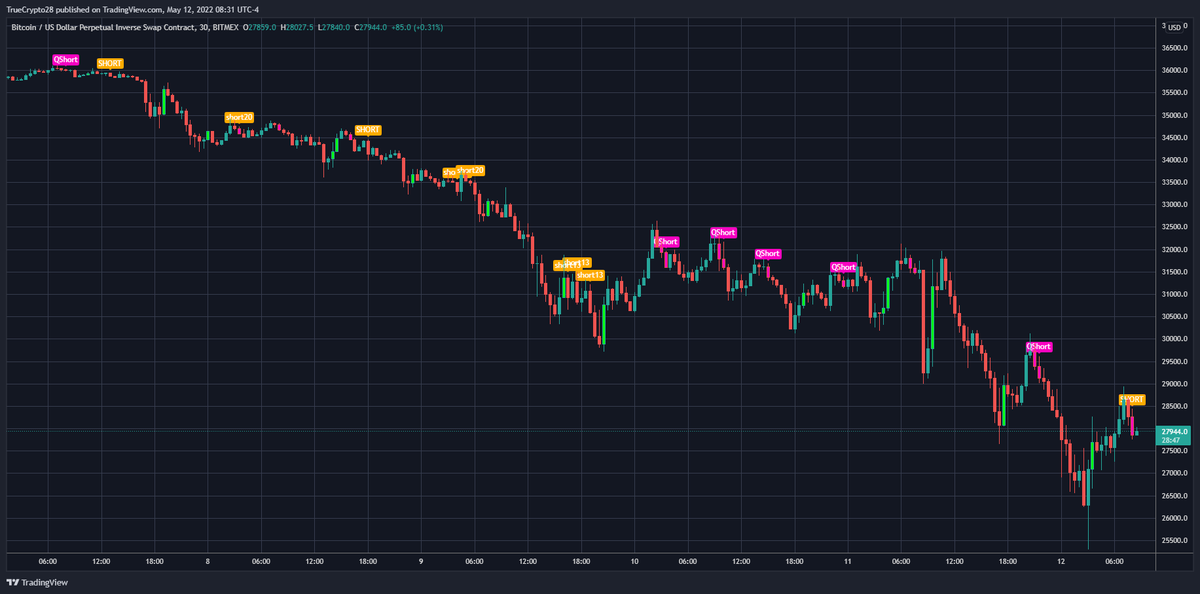The height and width of the screenshot is (594, 1200).
Task: Click the 27500.0 price scale label
Action: pos(1174,451)
